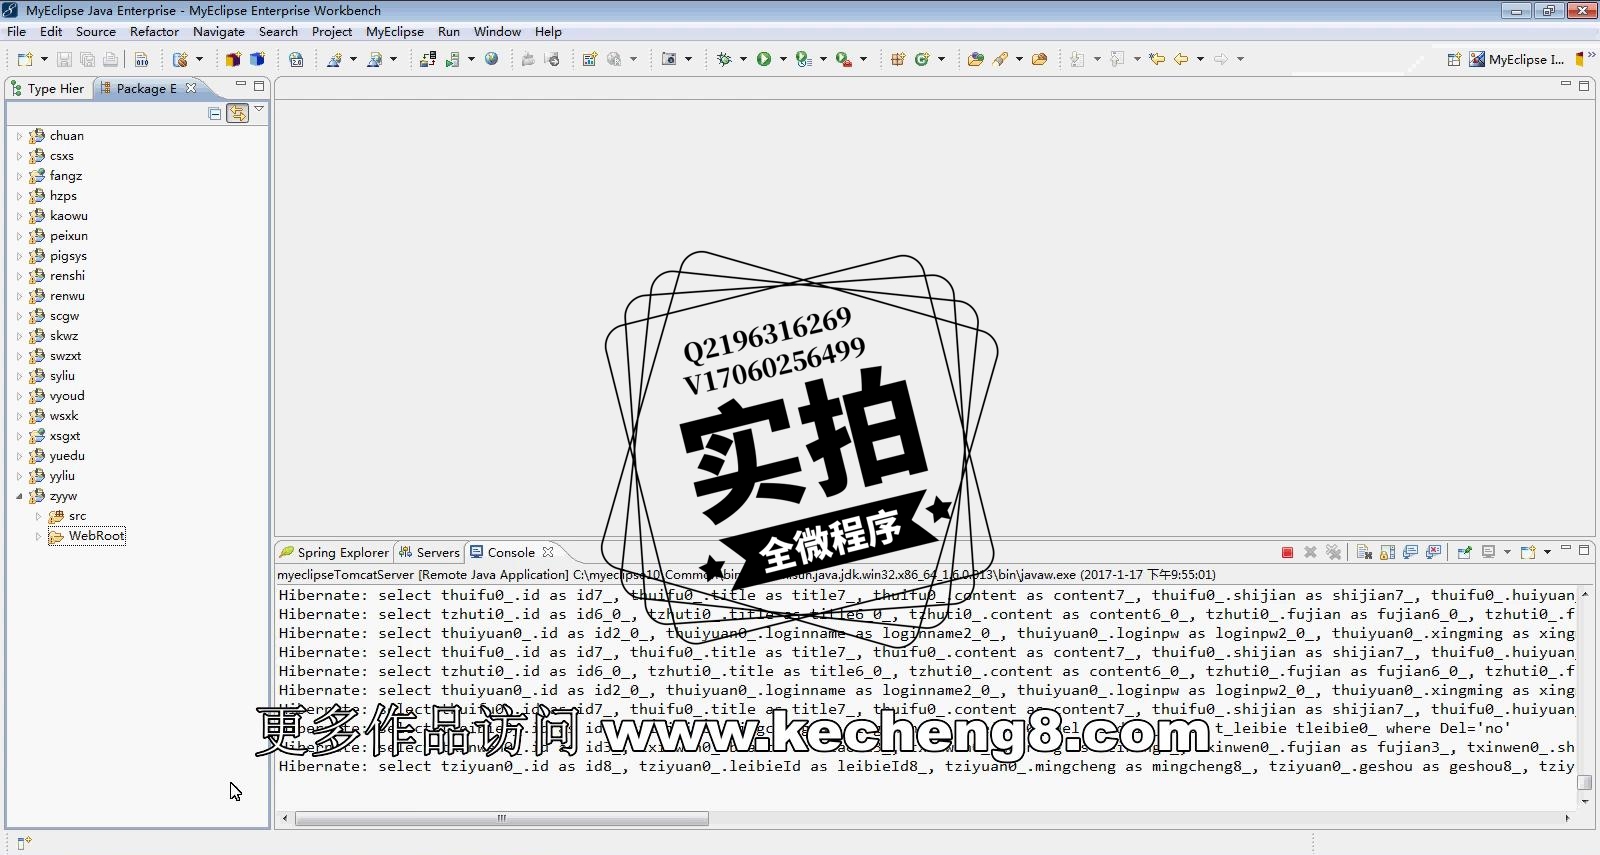Select the renshi project
The height and width of the screenshot is (855, 1600).
point(67,276)
